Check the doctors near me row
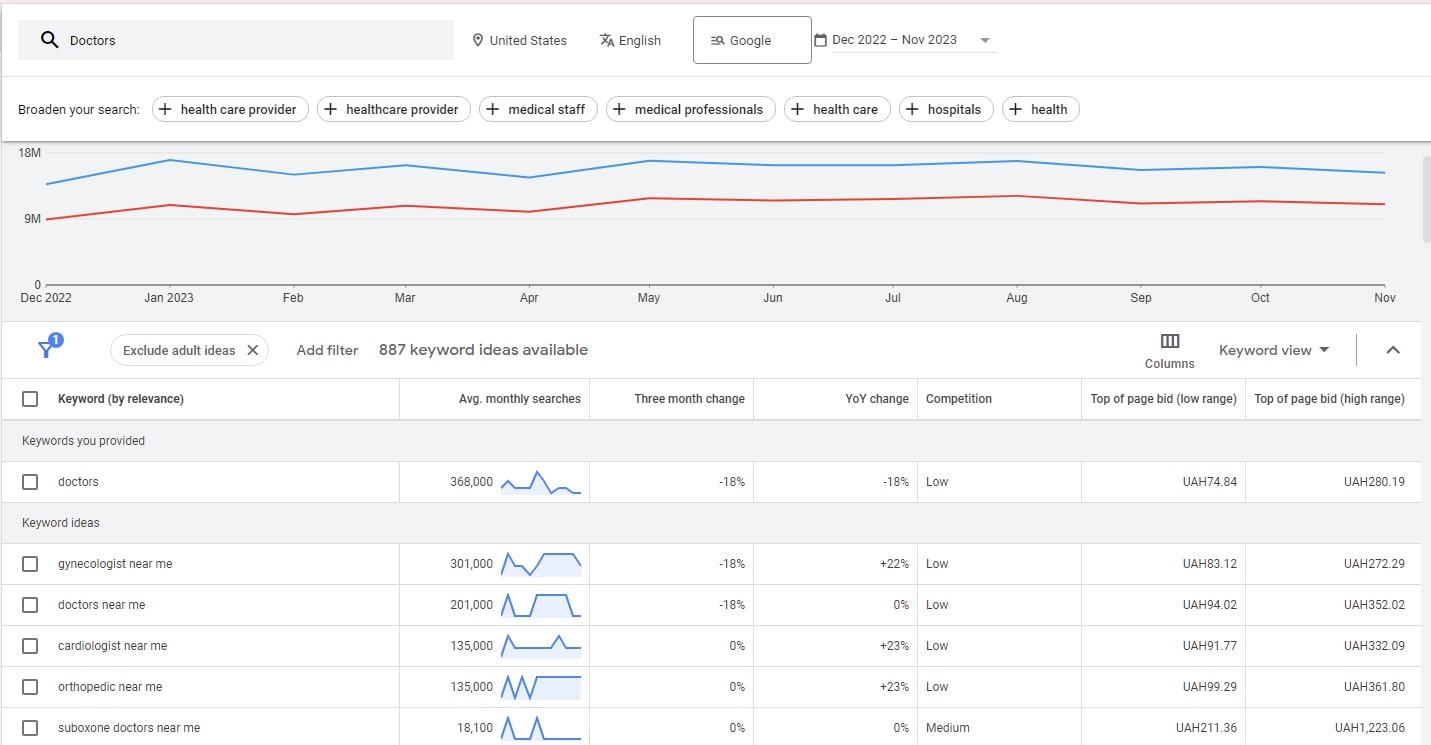Screen dimensions: 1431x745 click(30, 605)
